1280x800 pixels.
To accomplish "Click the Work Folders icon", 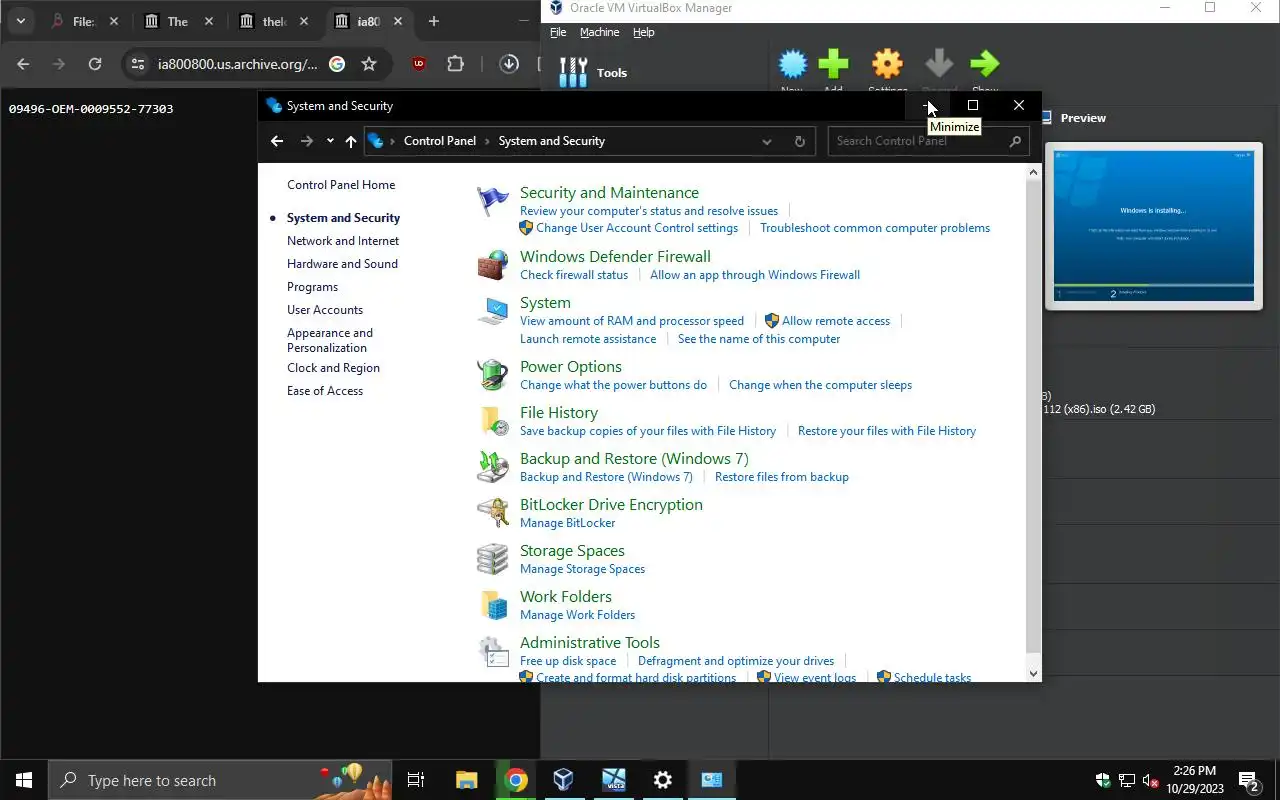I will point(492,606).
